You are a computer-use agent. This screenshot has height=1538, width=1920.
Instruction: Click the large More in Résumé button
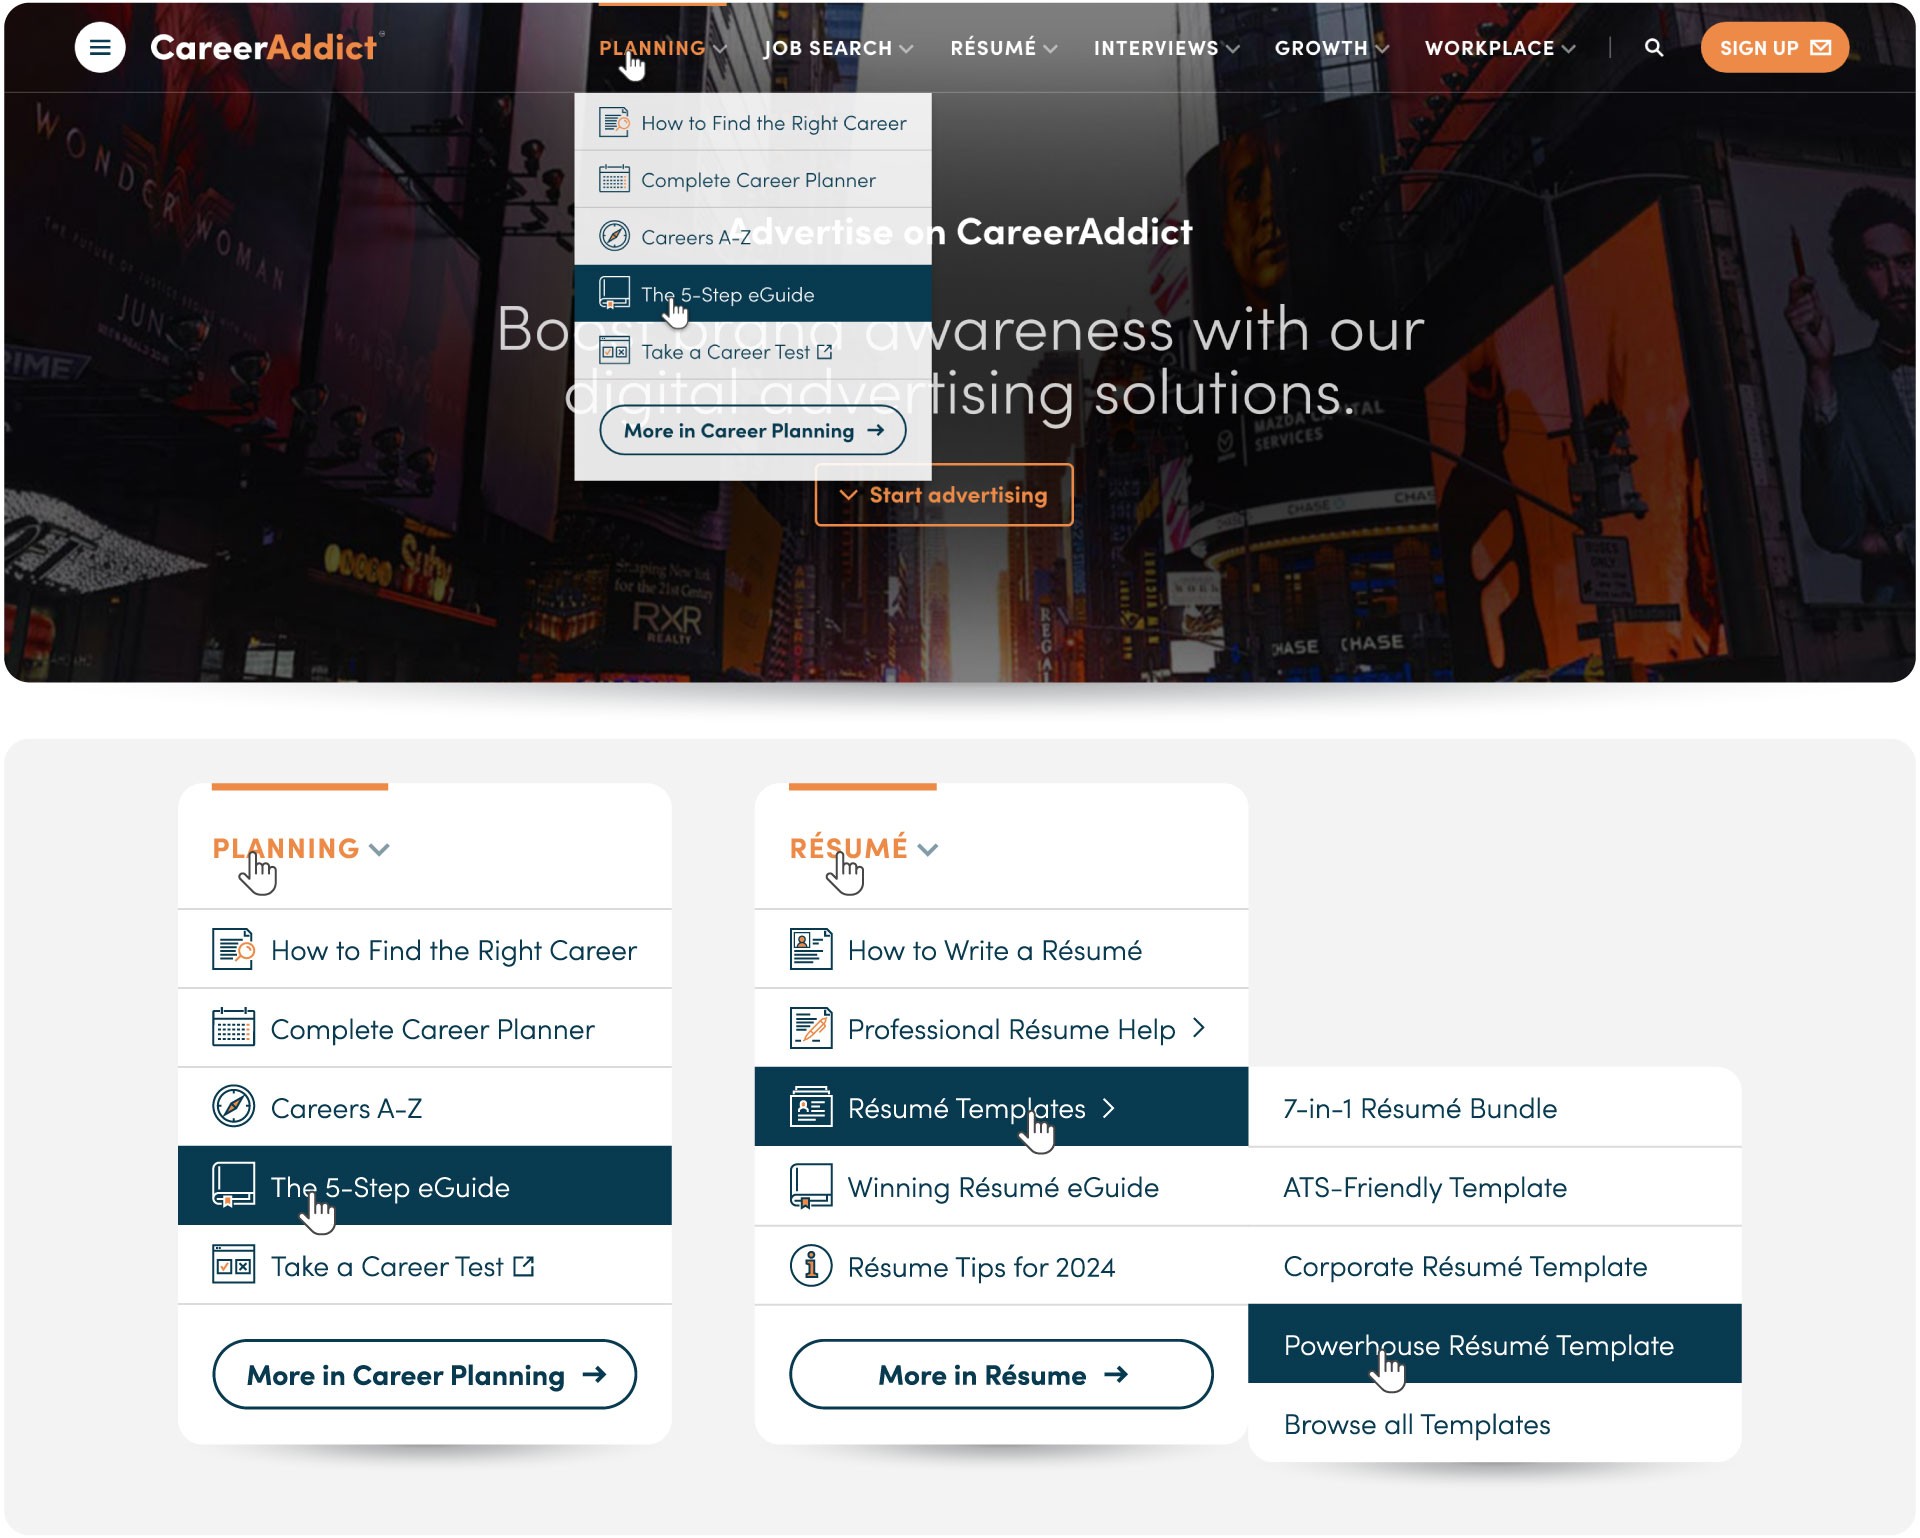coord(1000,1375)
